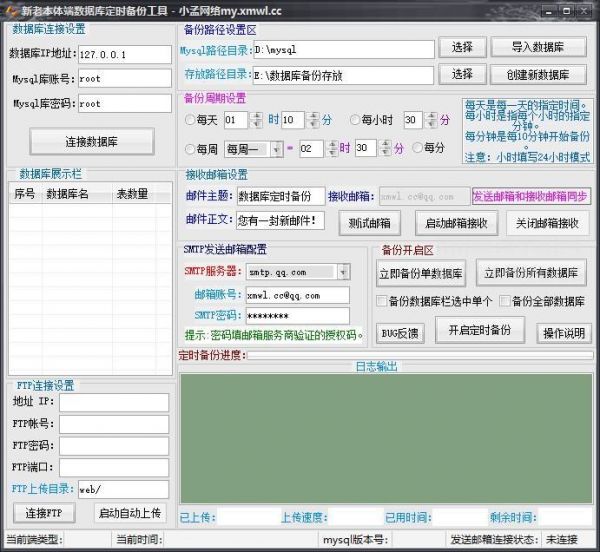The image size is (600, 552).
Task: Select the 每分 radio button
Action: point(417,147)
